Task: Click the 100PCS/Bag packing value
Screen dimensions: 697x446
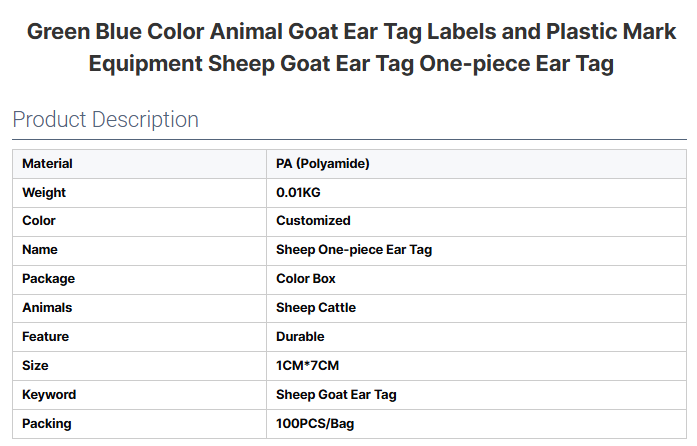Action: coord(315,424)
